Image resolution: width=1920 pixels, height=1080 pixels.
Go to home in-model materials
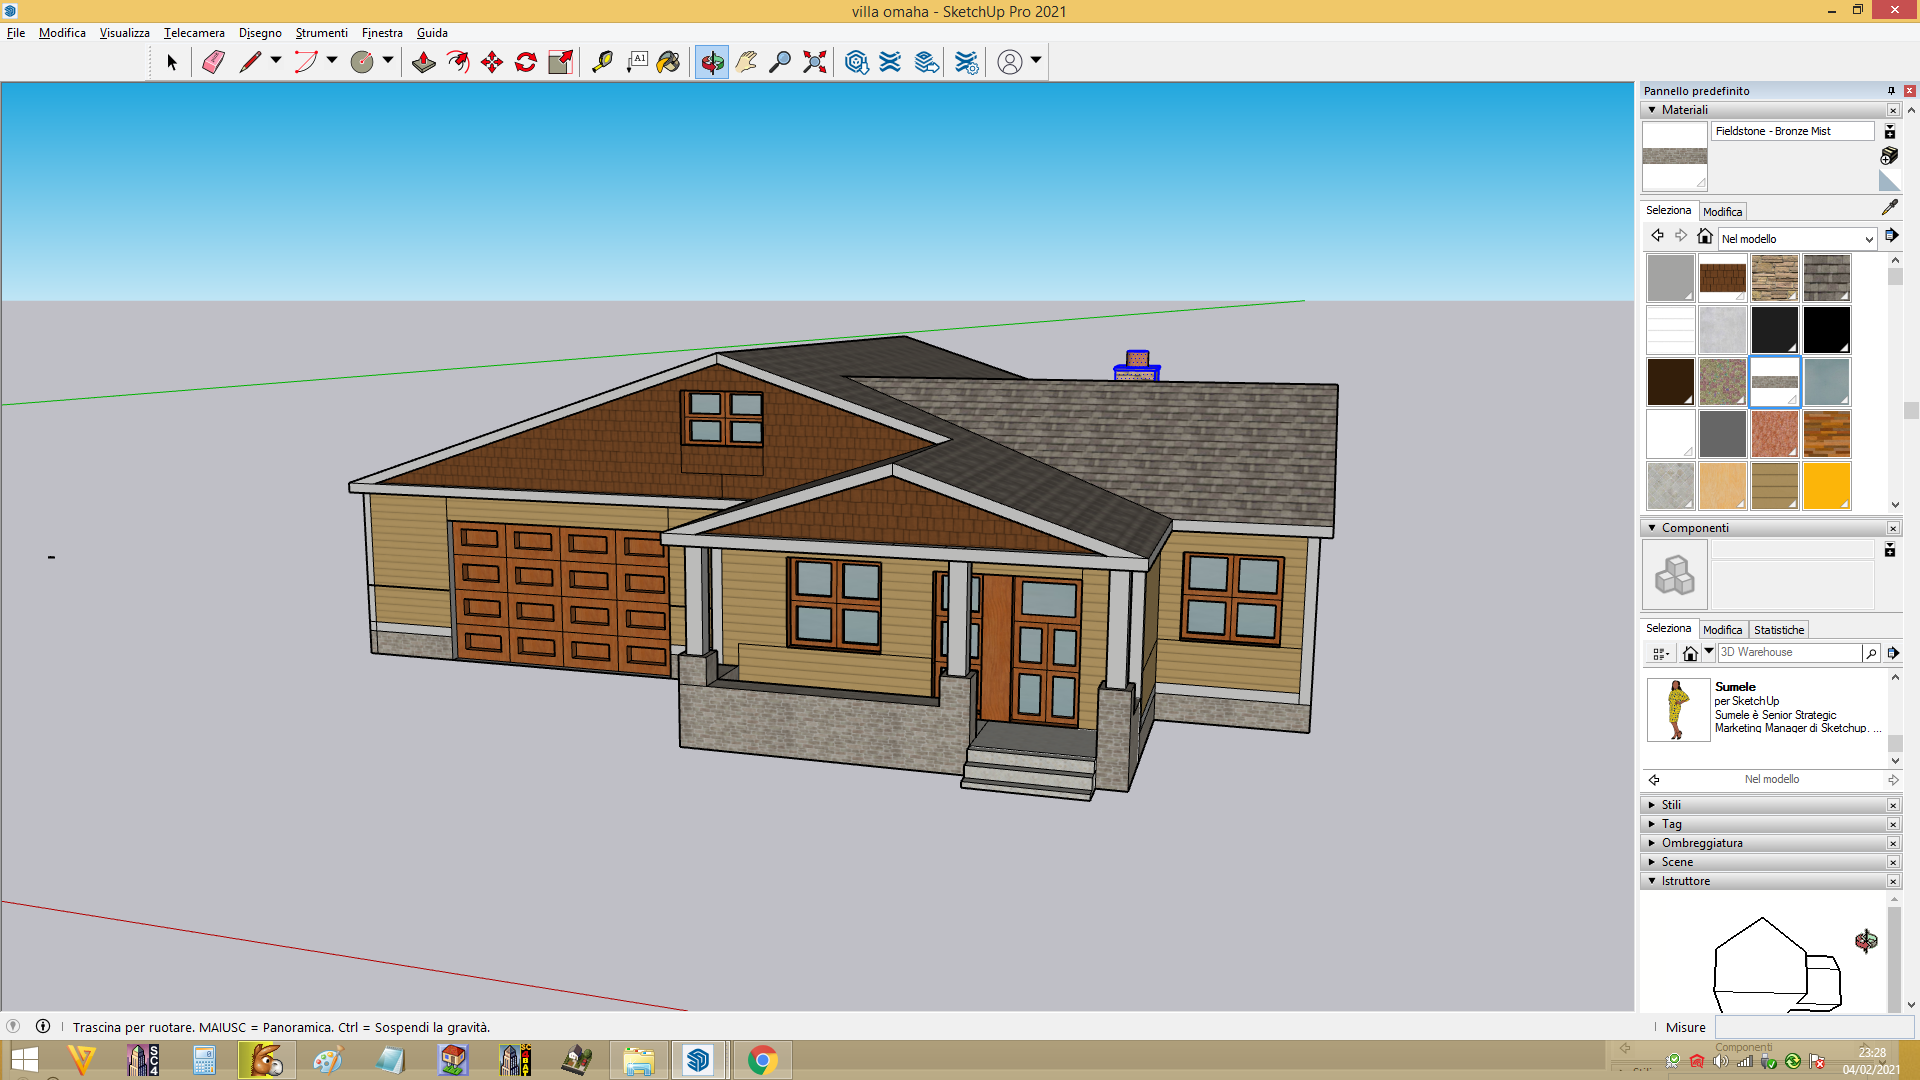click(x=1705, y=236)
